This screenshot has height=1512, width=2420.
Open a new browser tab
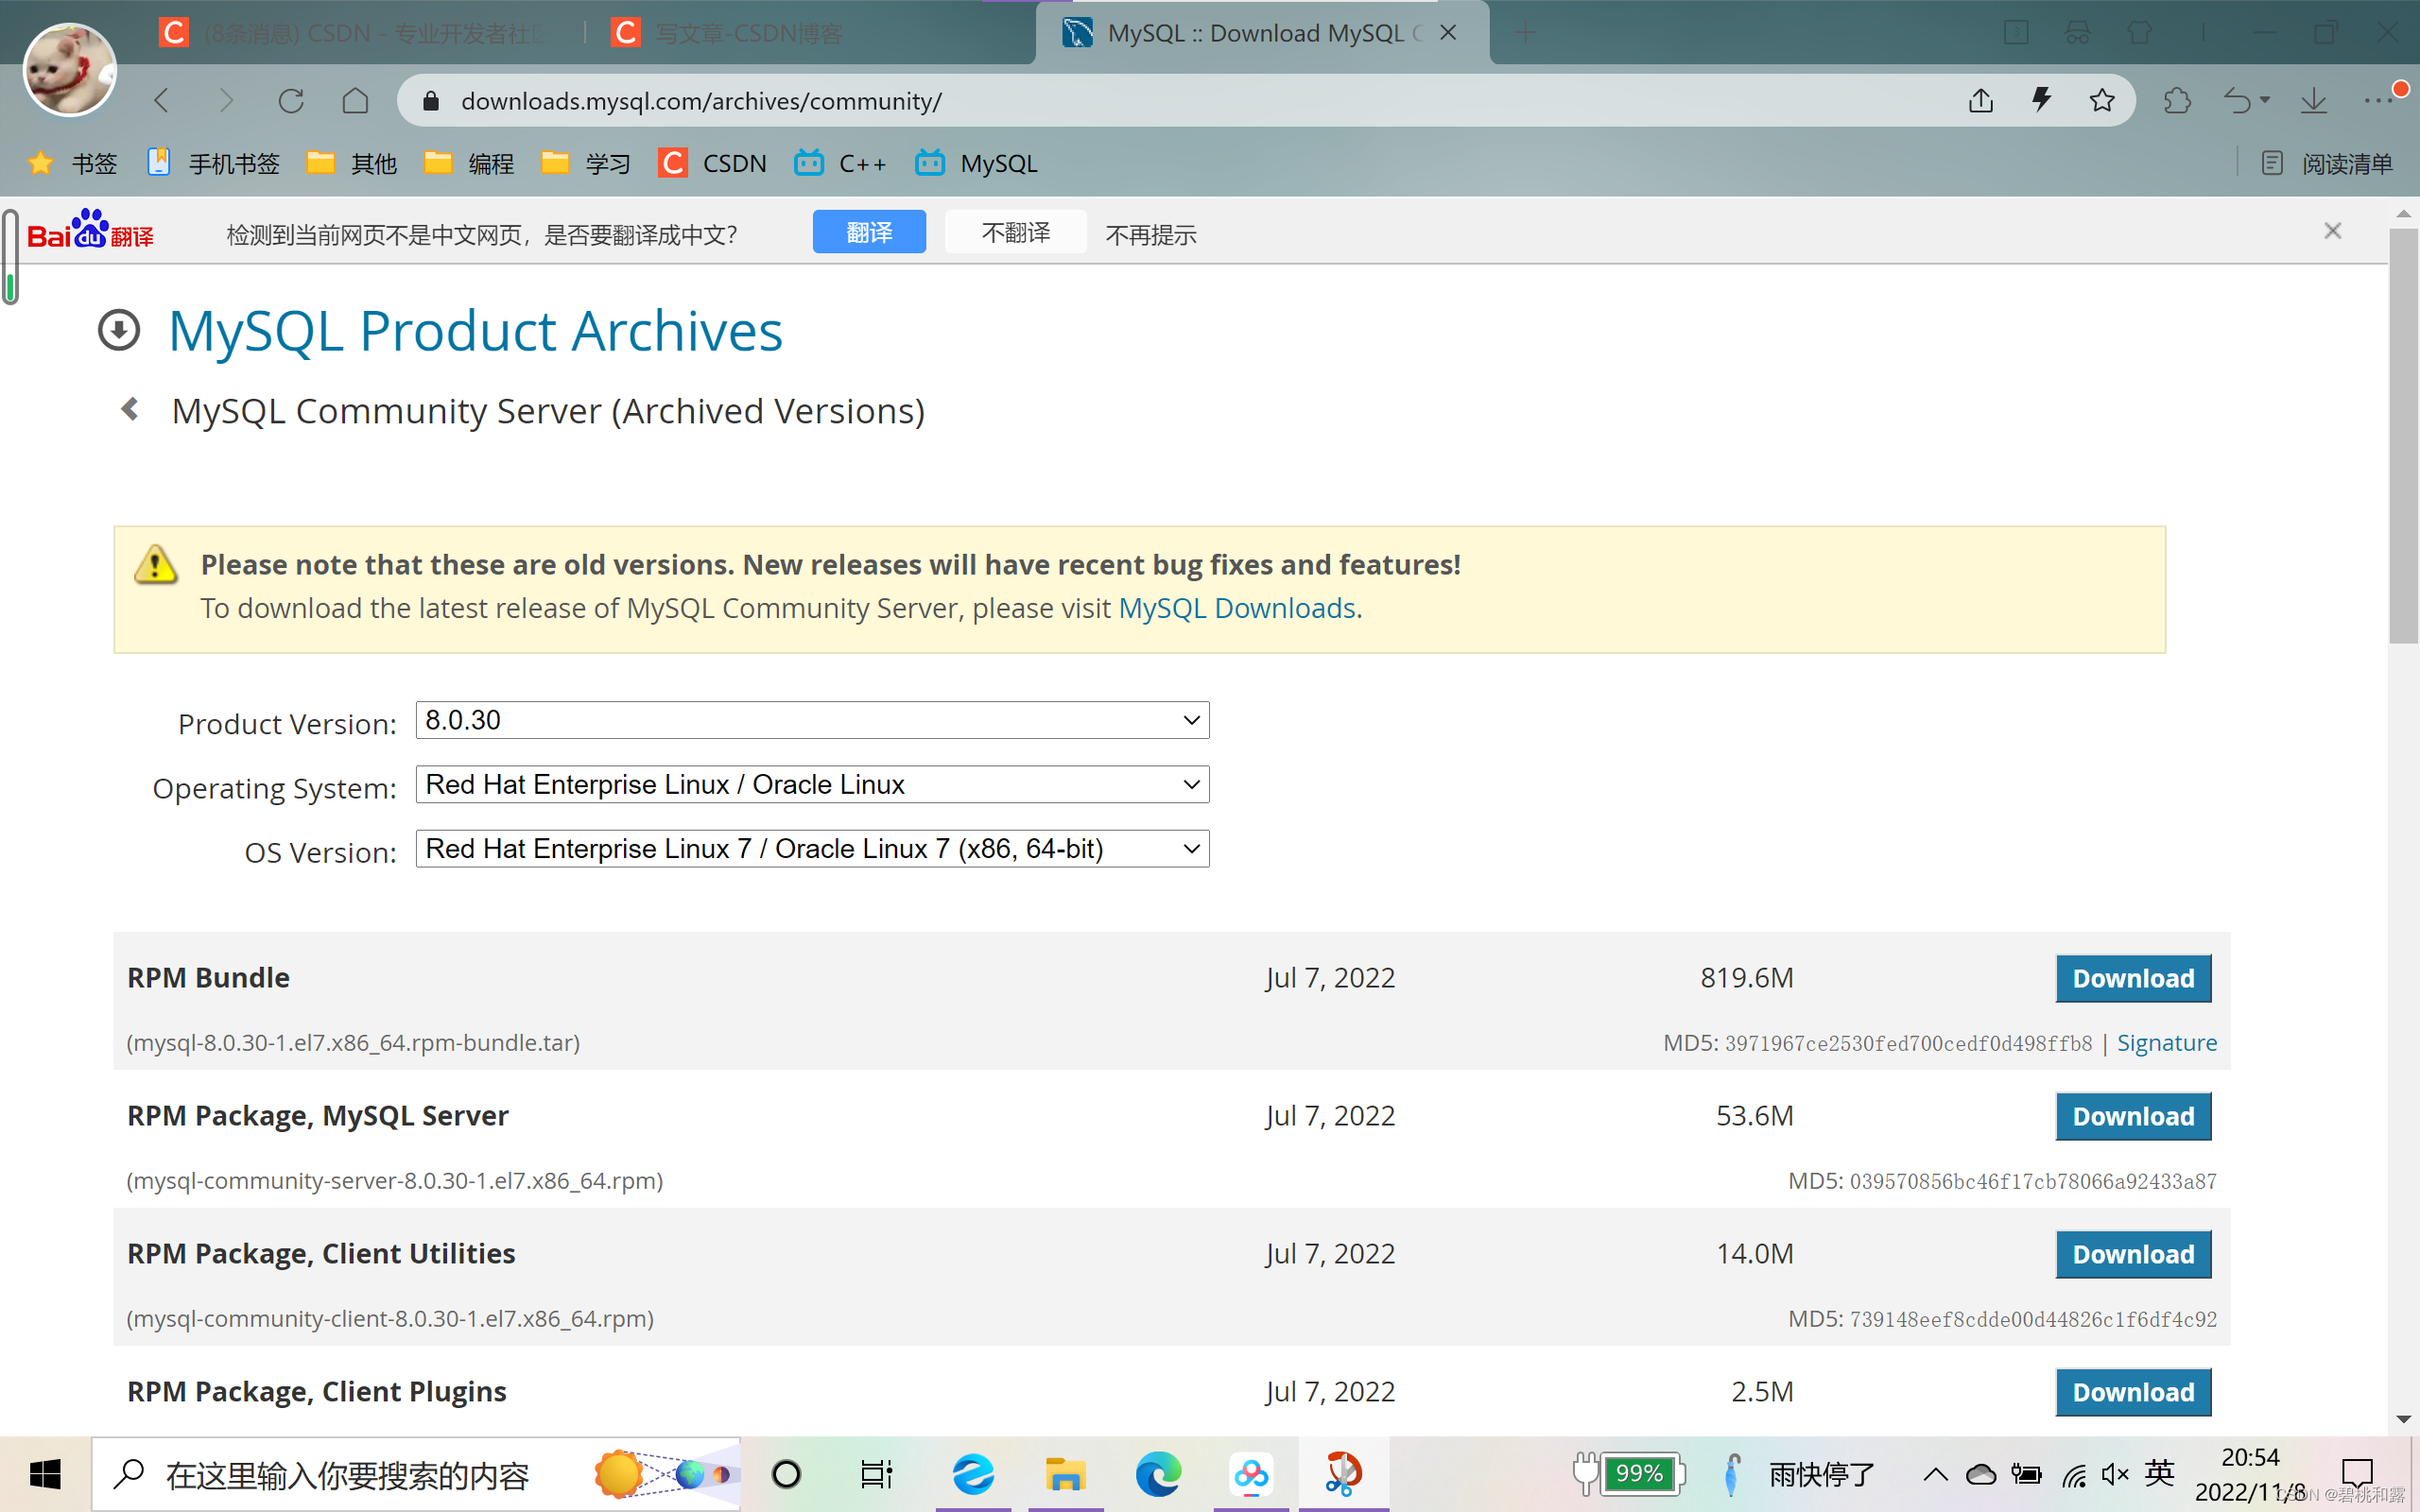1525,33
